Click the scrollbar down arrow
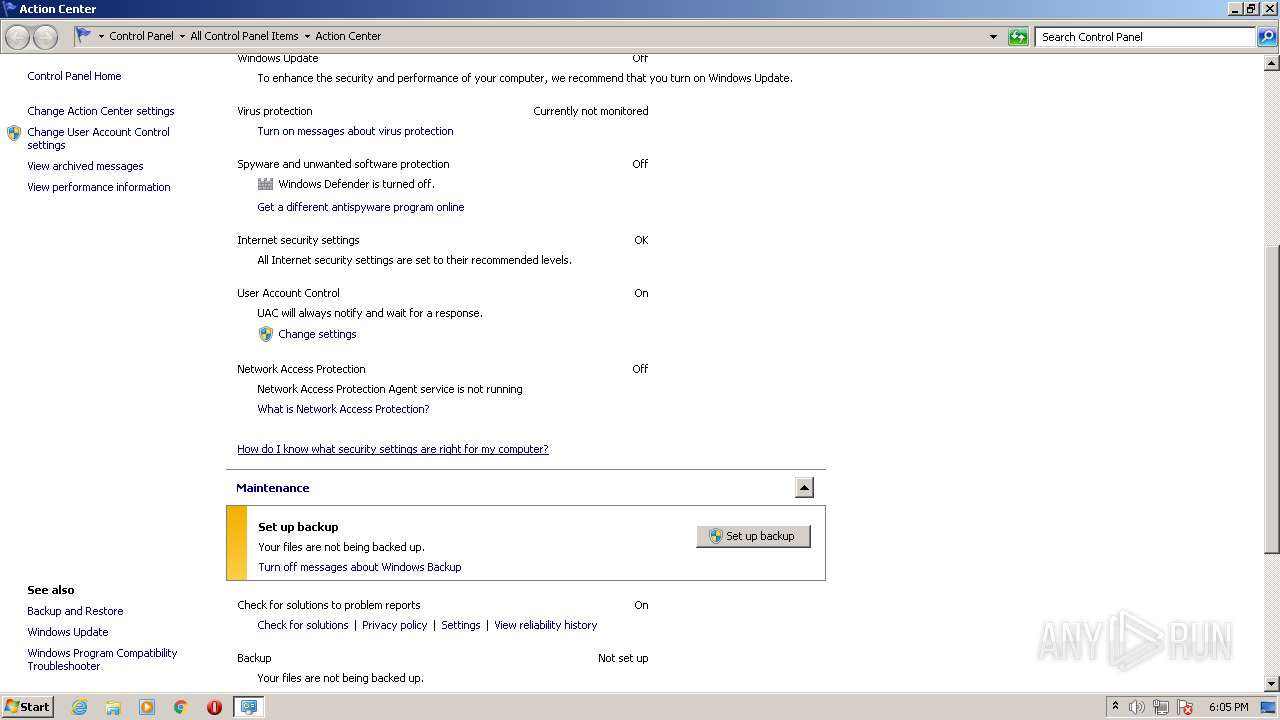1280x720 pixels. (x=1272, y=684)
